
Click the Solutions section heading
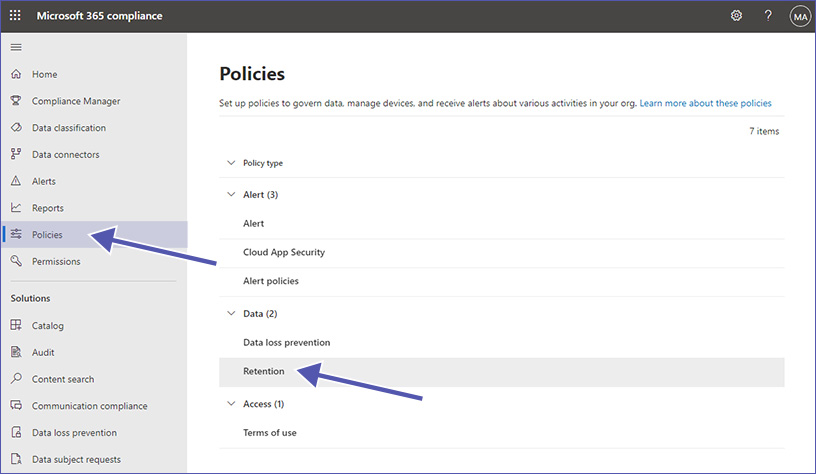point(31,298)
